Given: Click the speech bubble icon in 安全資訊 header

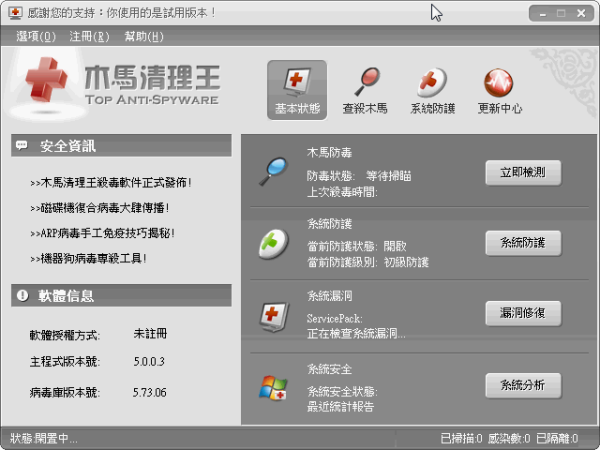Looking at the screenshot, I should point(21,145).
